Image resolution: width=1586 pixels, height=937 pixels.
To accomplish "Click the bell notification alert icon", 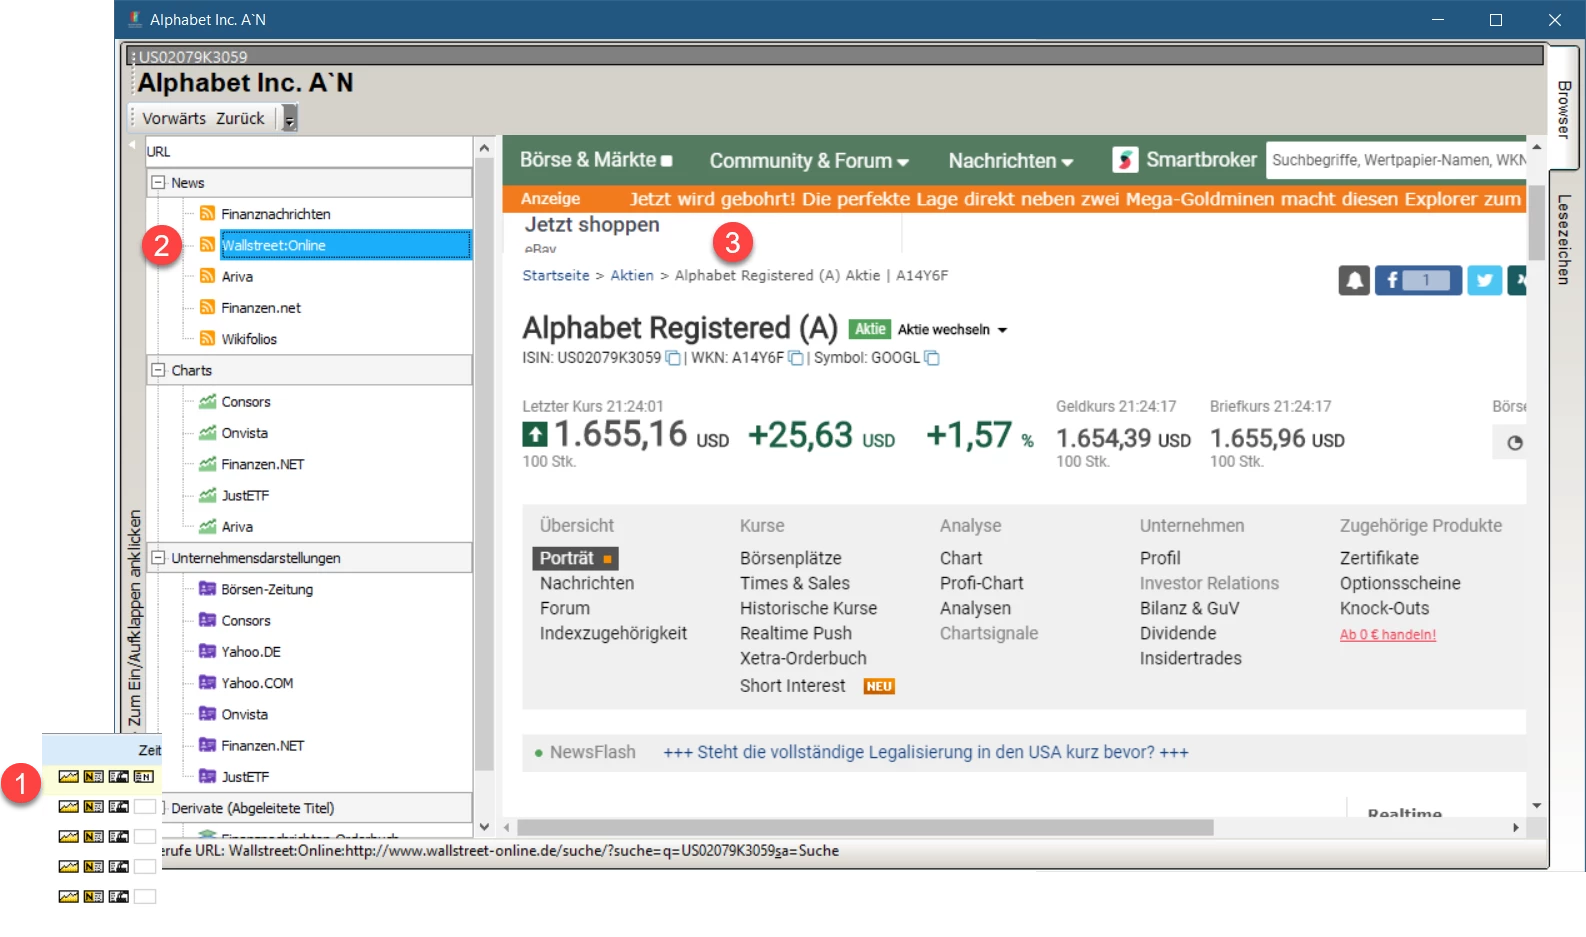I will point(1354,281).
